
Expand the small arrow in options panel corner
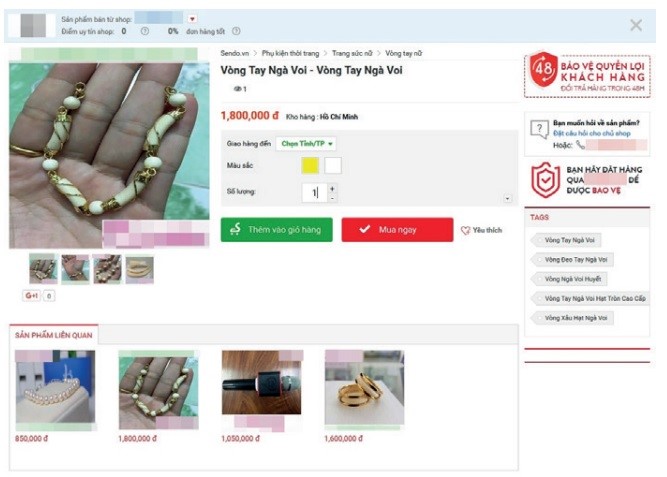(507, 198)
